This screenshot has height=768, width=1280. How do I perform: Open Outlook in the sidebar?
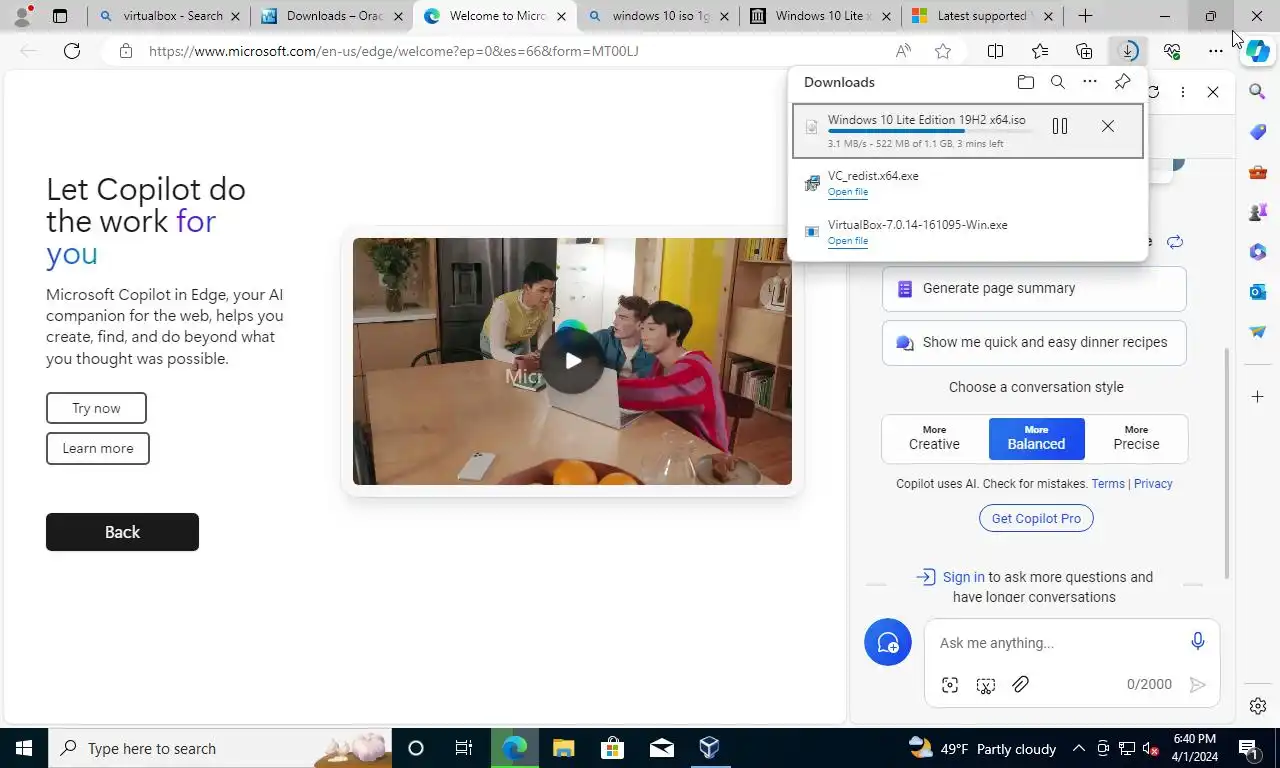point(1258,292)
